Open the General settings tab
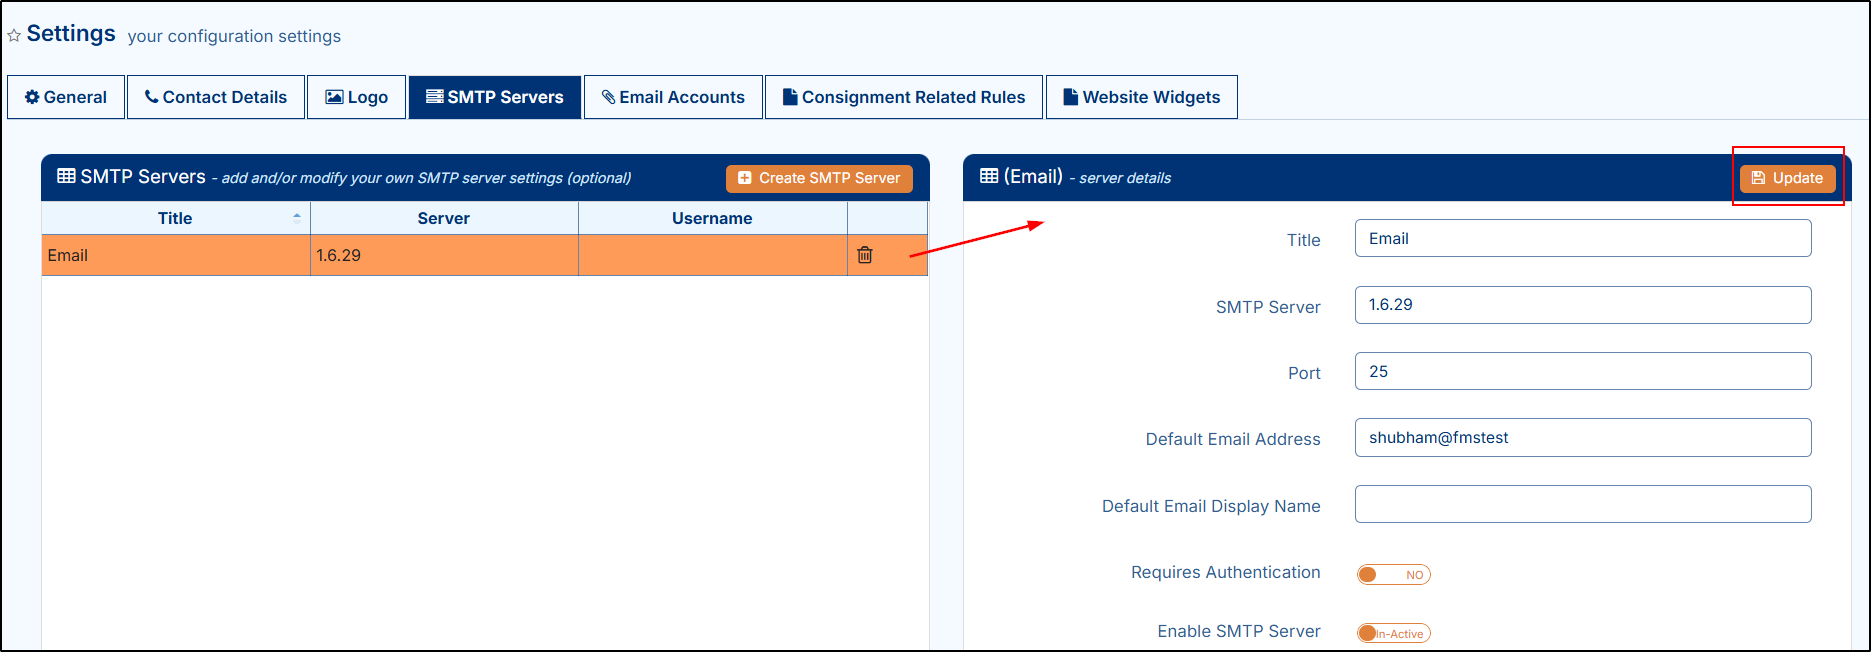 tap(66, 97)
